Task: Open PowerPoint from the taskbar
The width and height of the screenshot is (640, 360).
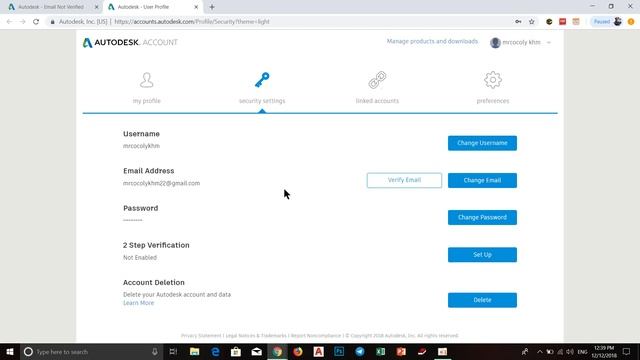Action: [401, 351]
